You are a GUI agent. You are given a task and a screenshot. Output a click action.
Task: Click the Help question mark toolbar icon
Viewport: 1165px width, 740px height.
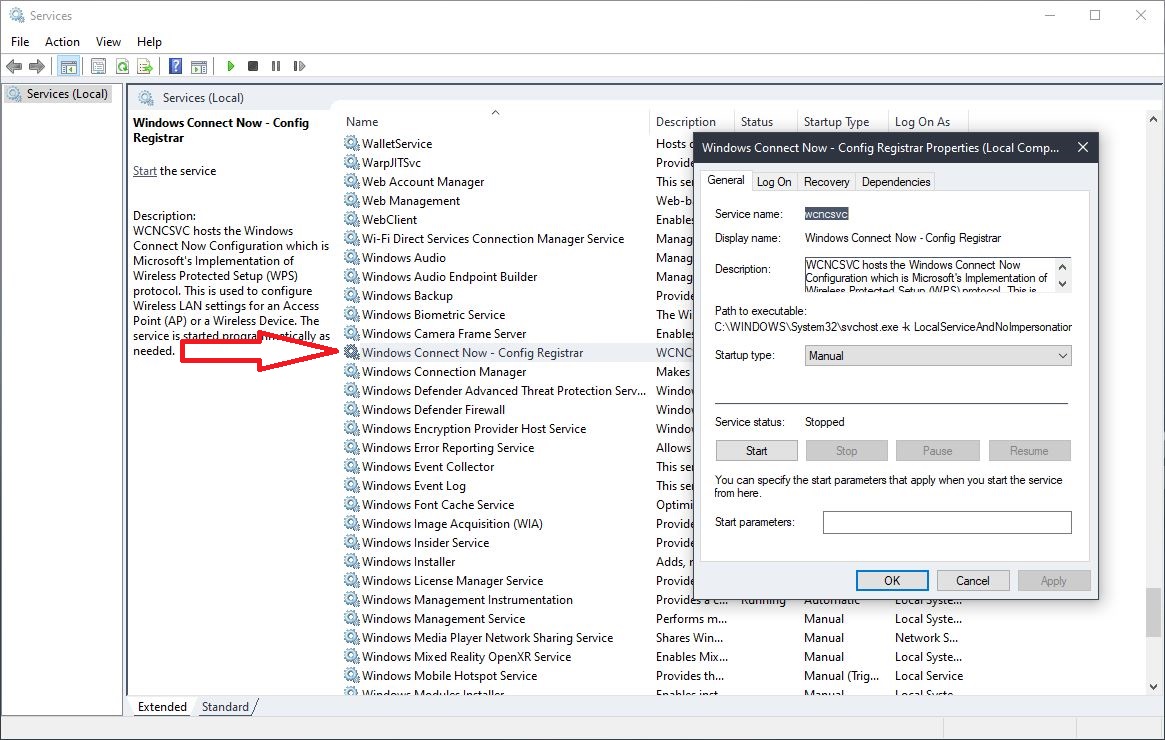coord(174,66)
